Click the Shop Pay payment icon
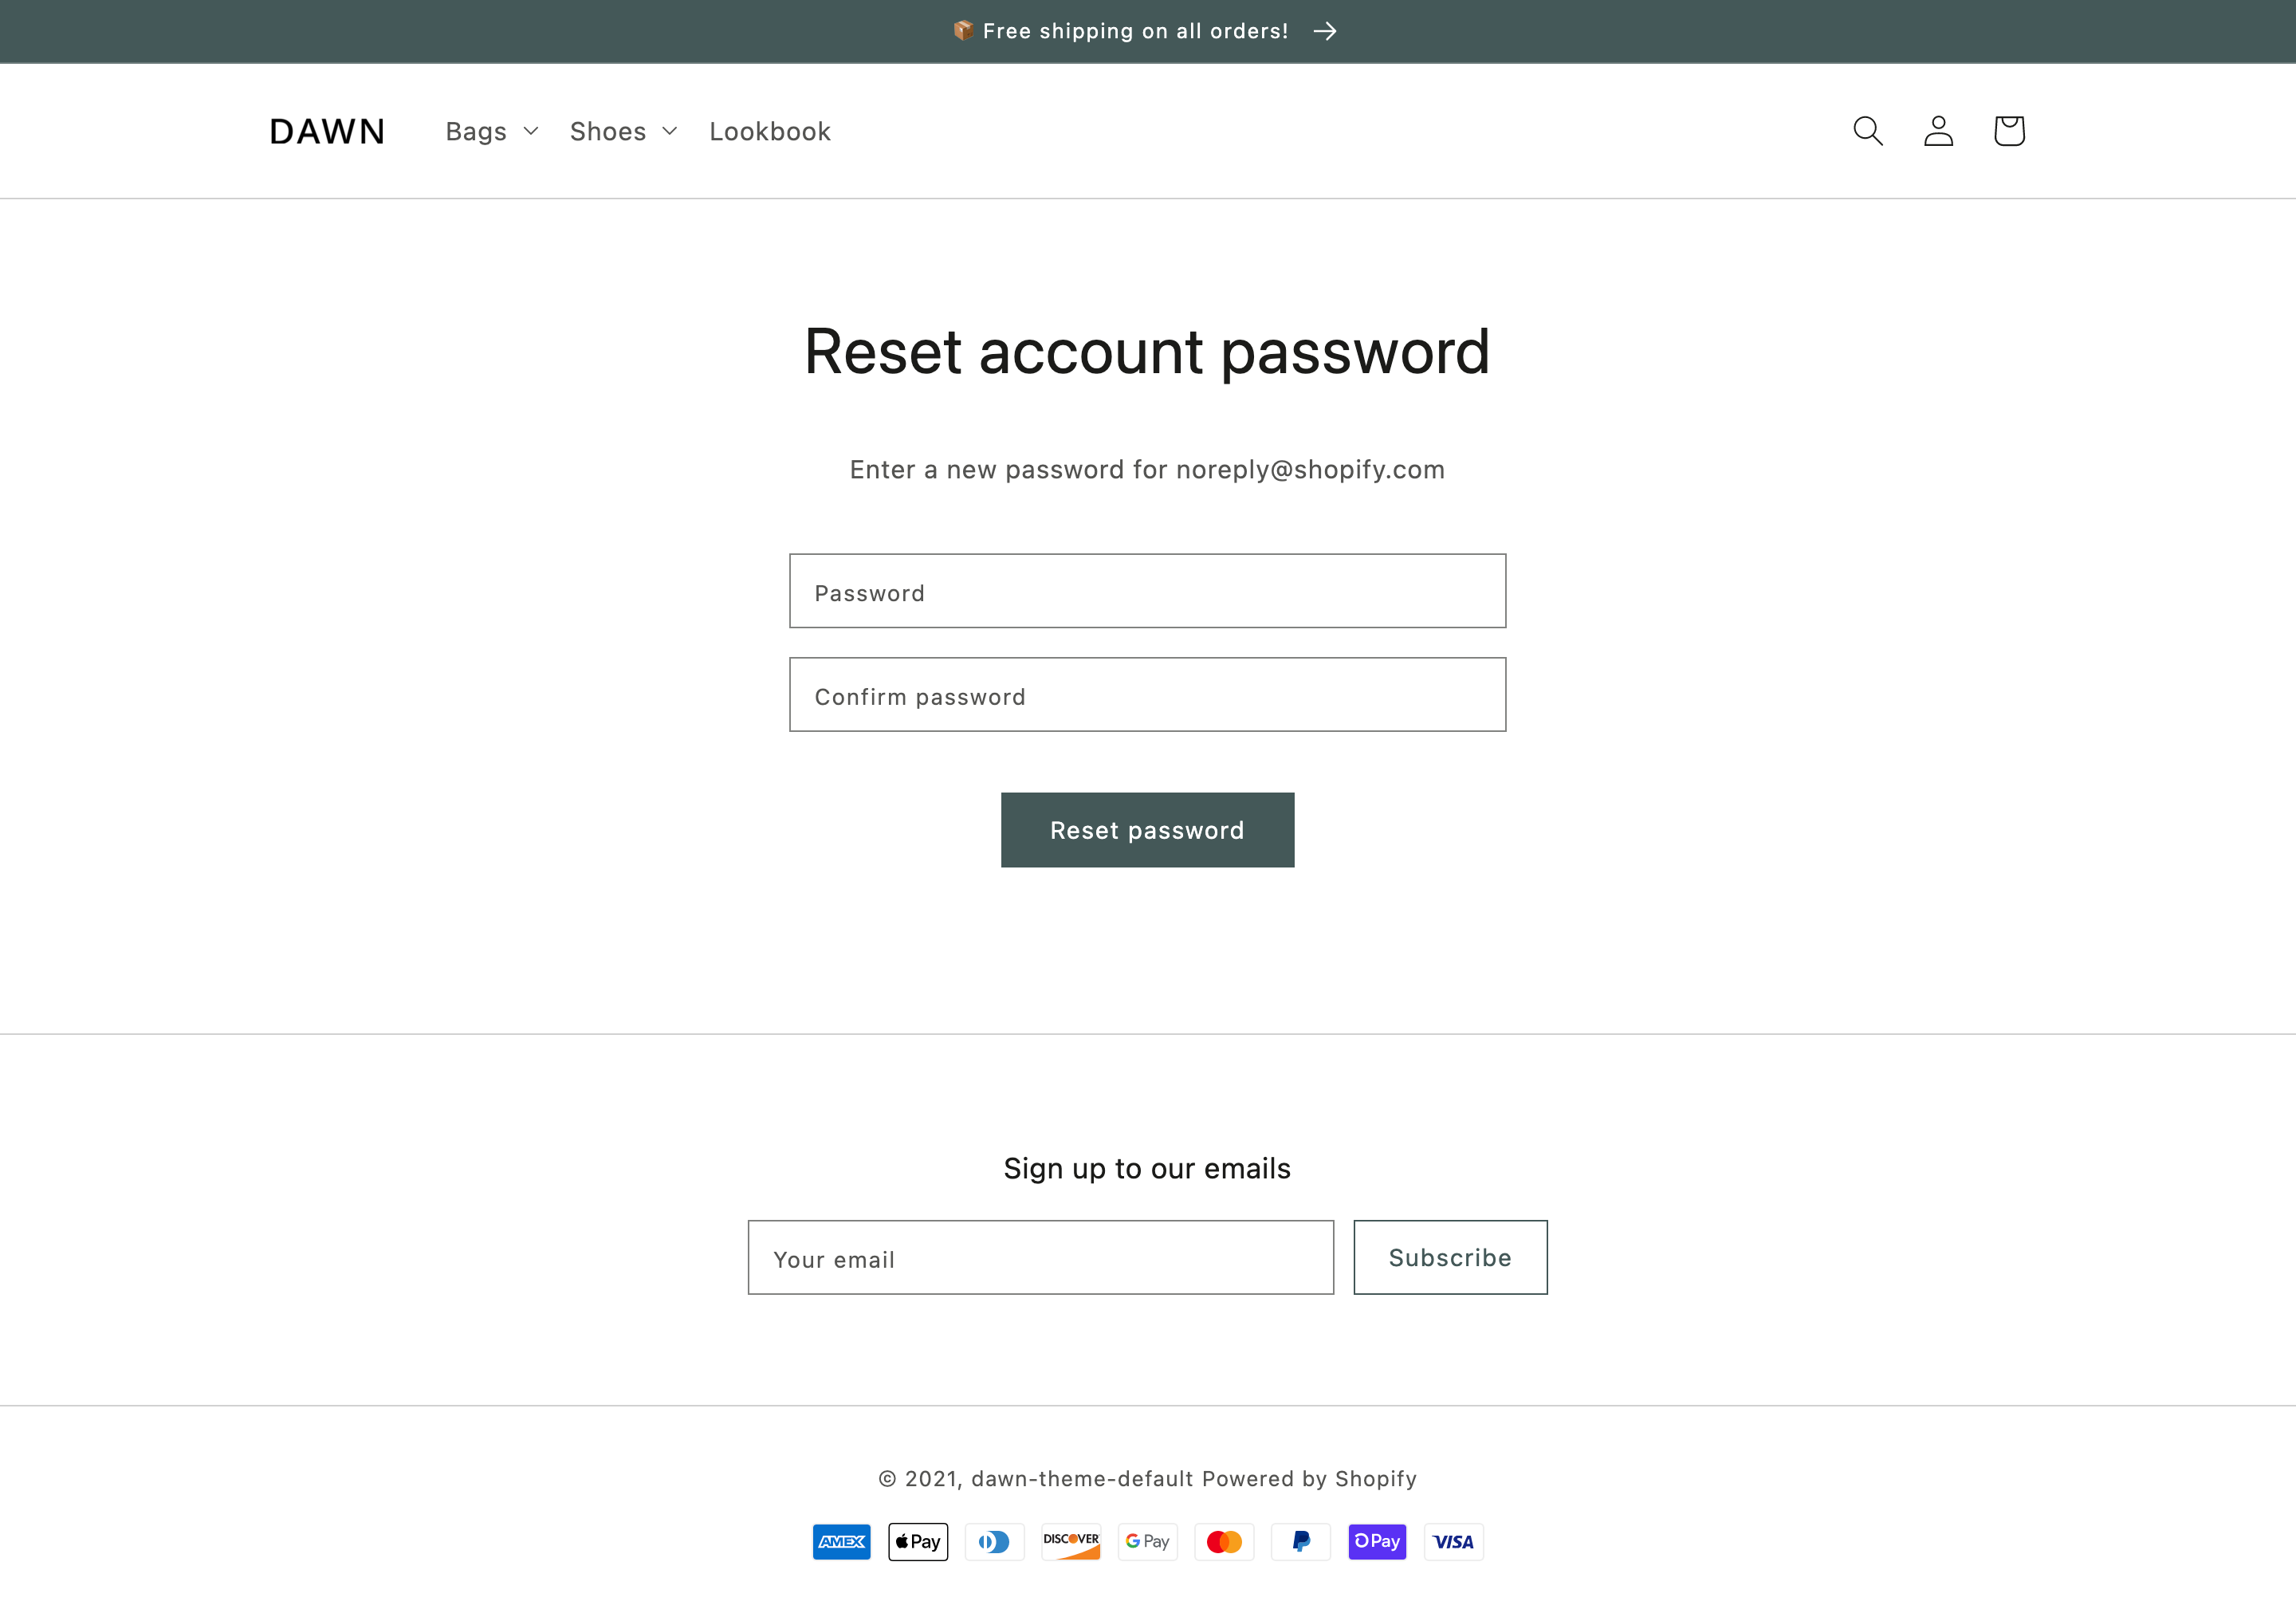Viewport: 2296px width, 1609px height. tap(1377, 1541)
